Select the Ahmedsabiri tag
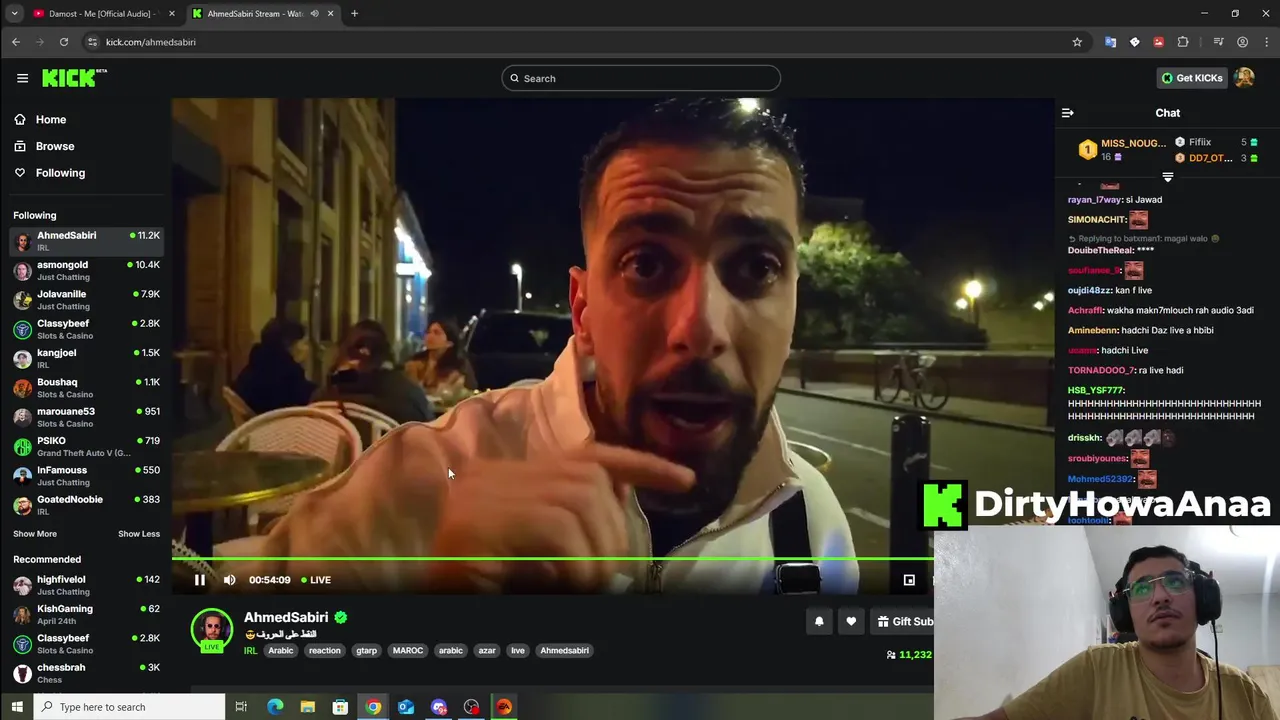 565,650
